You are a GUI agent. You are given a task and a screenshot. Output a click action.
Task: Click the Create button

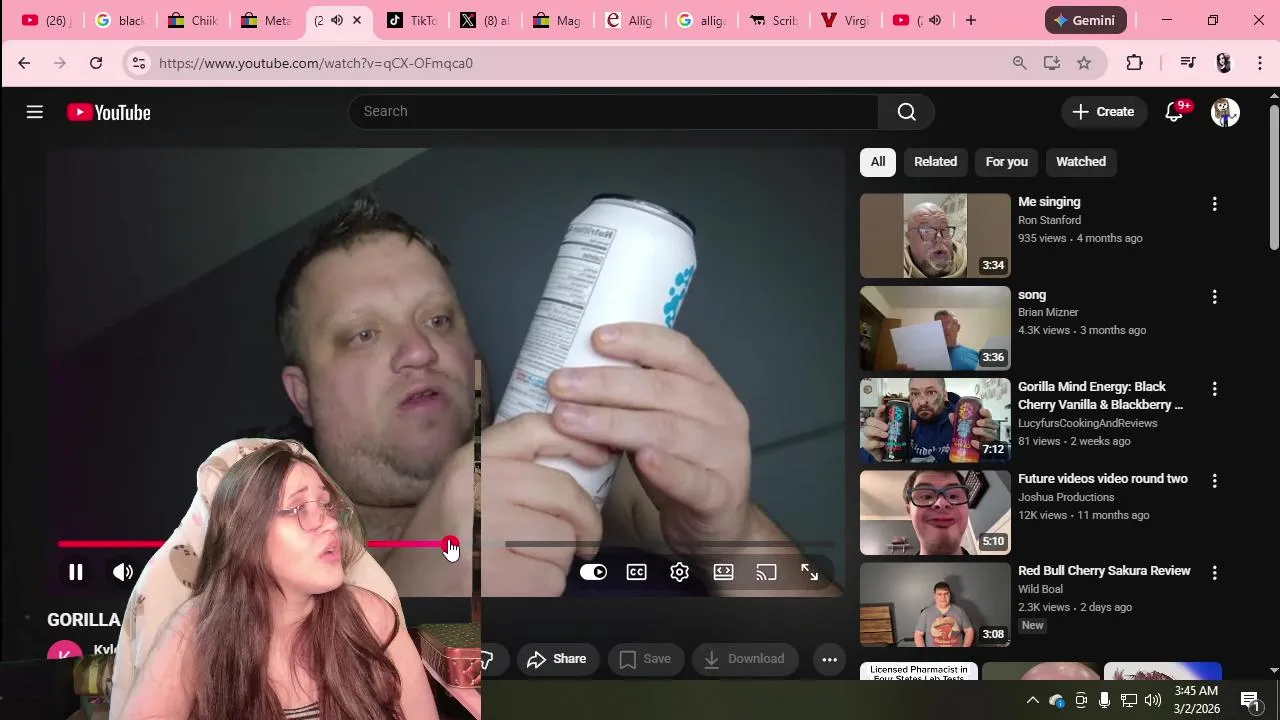1103,112
